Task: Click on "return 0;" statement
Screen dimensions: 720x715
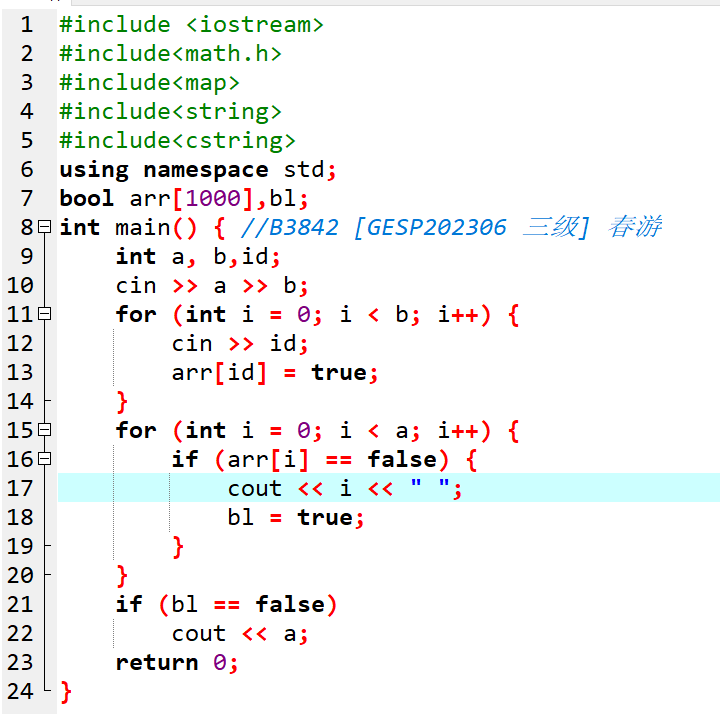Action: point(177,663)
